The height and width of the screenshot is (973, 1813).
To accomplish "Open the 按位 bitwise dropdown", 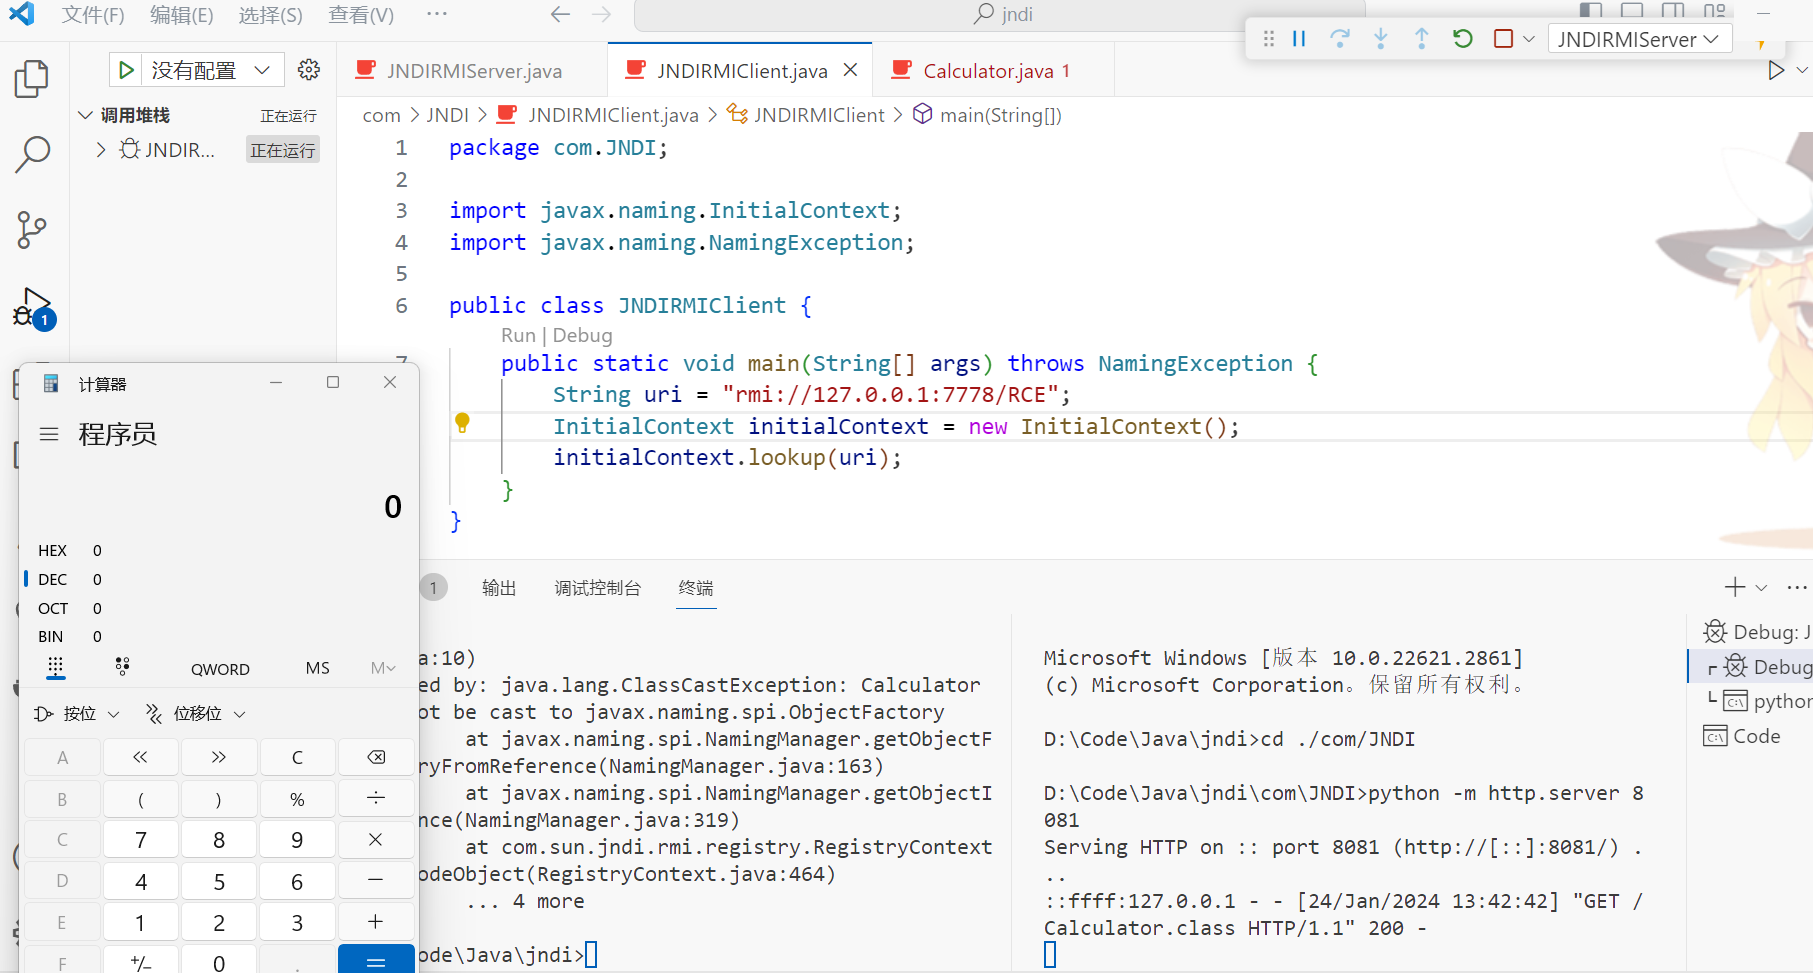I will tap(77, 714).
